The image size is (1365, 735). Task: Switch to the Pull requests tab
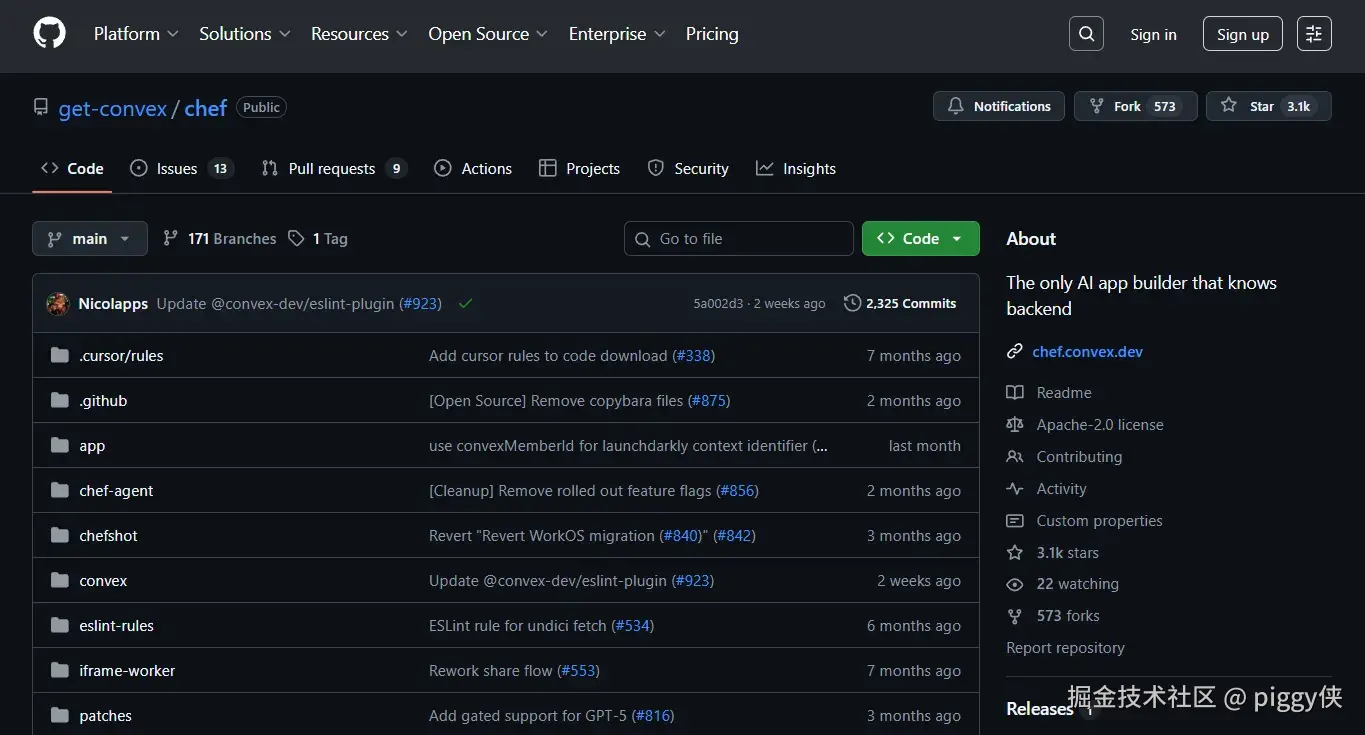coord(334,168)
